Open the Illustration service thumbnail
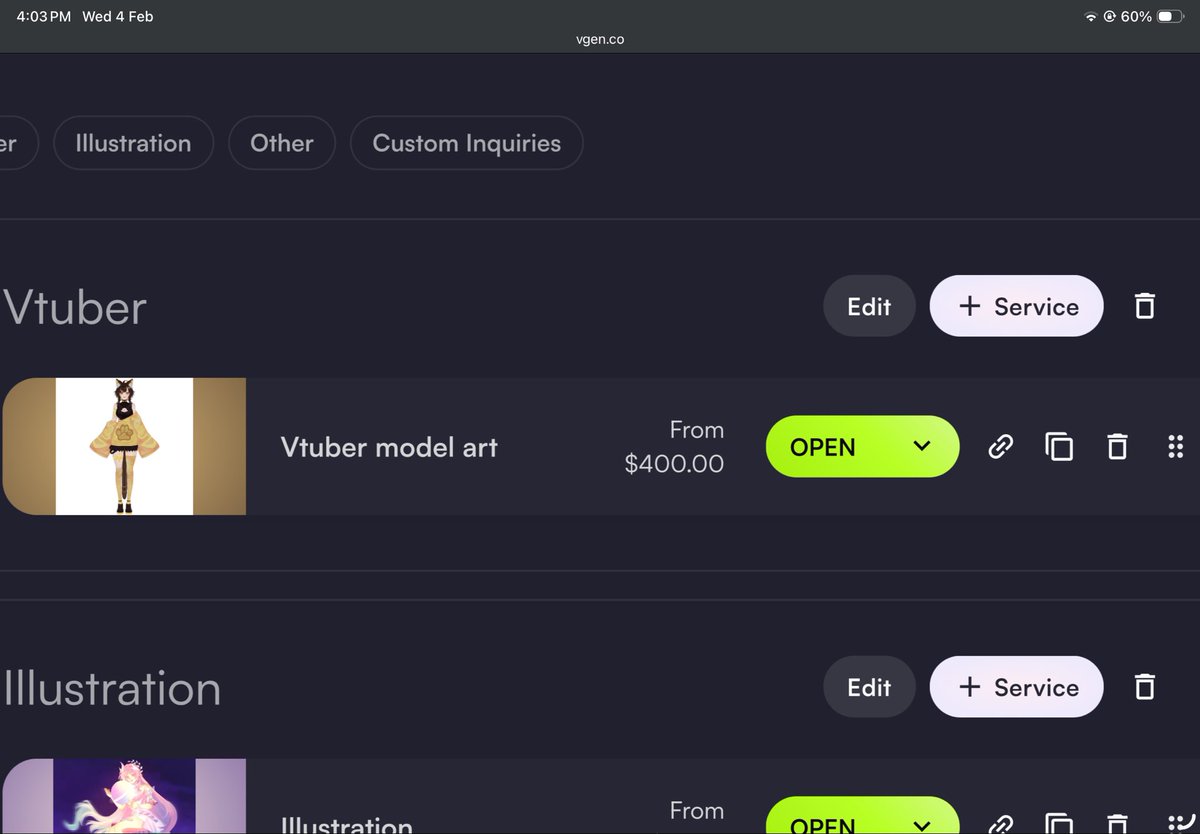The height and width of the screenshot is (834, 1200). coord(124,796)
